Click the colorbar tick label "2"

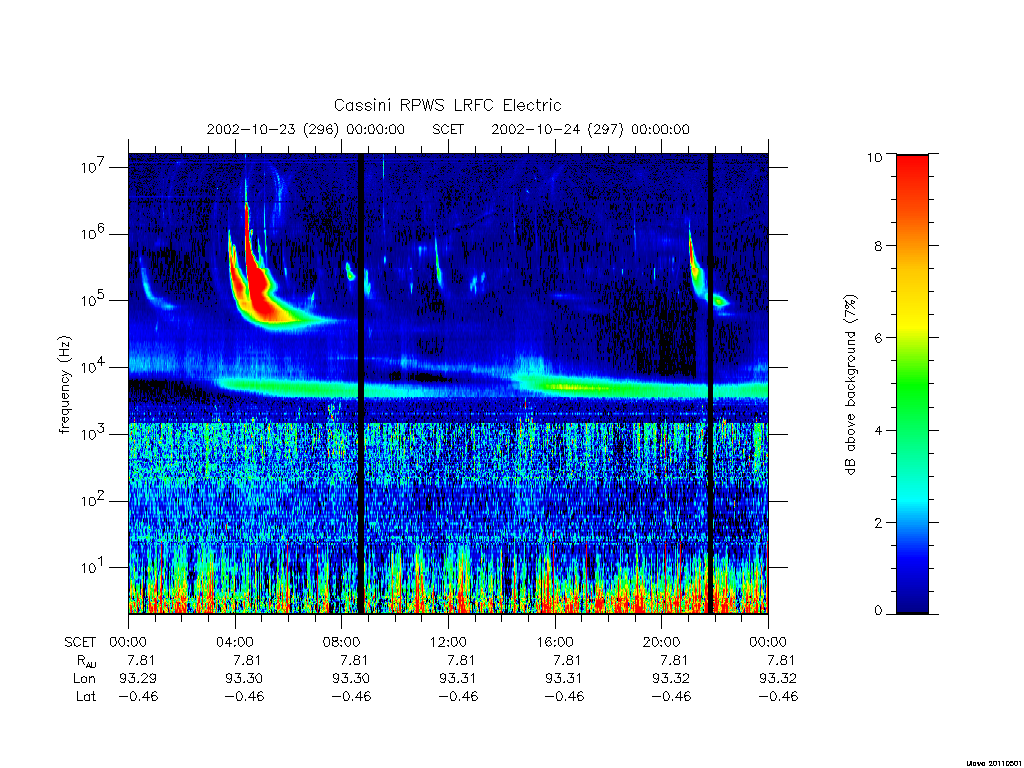click(x=878, y=522)
